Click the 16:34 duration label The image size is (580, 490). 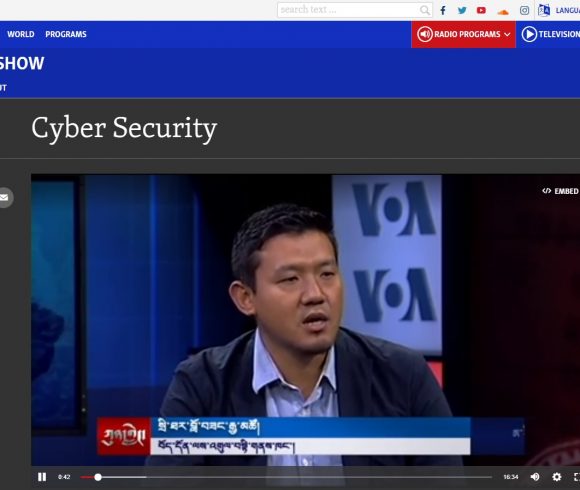pyautogui.click(x=510, y=477)
